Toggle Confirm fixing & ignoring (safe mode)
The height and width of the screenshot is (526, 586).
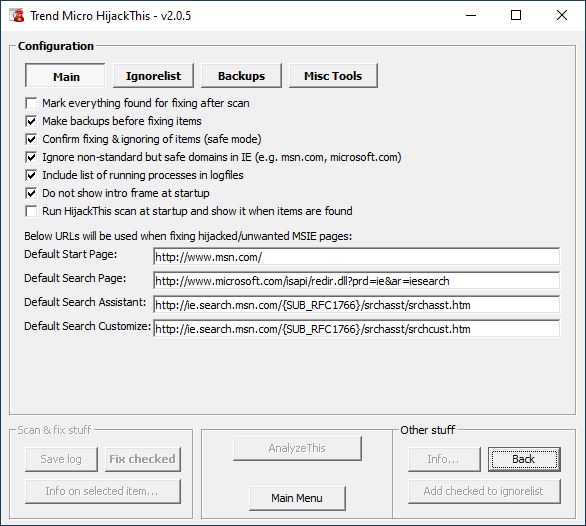pyautogui.click(x=31, y=139)
